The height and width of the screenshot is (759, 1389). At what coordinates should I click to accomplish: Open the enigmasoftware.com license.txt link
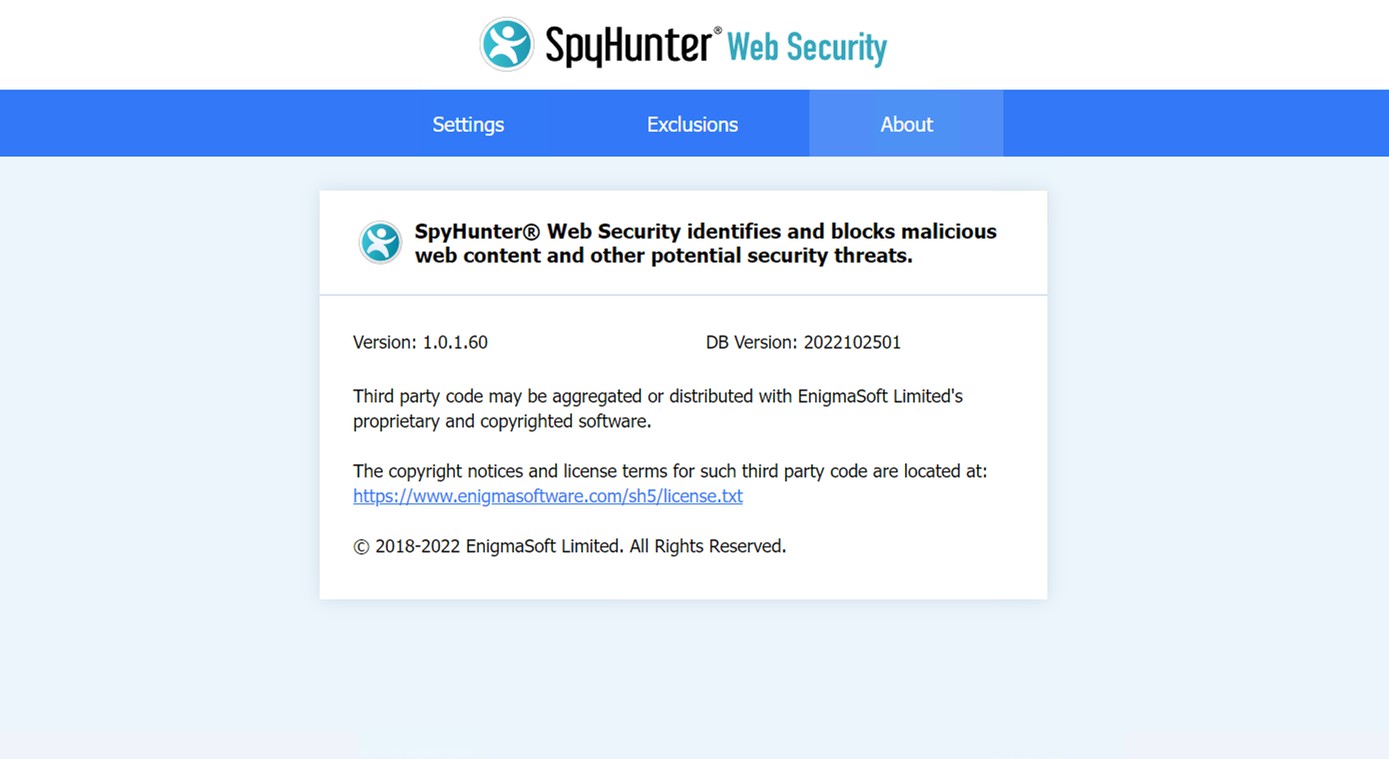[548, 496]
